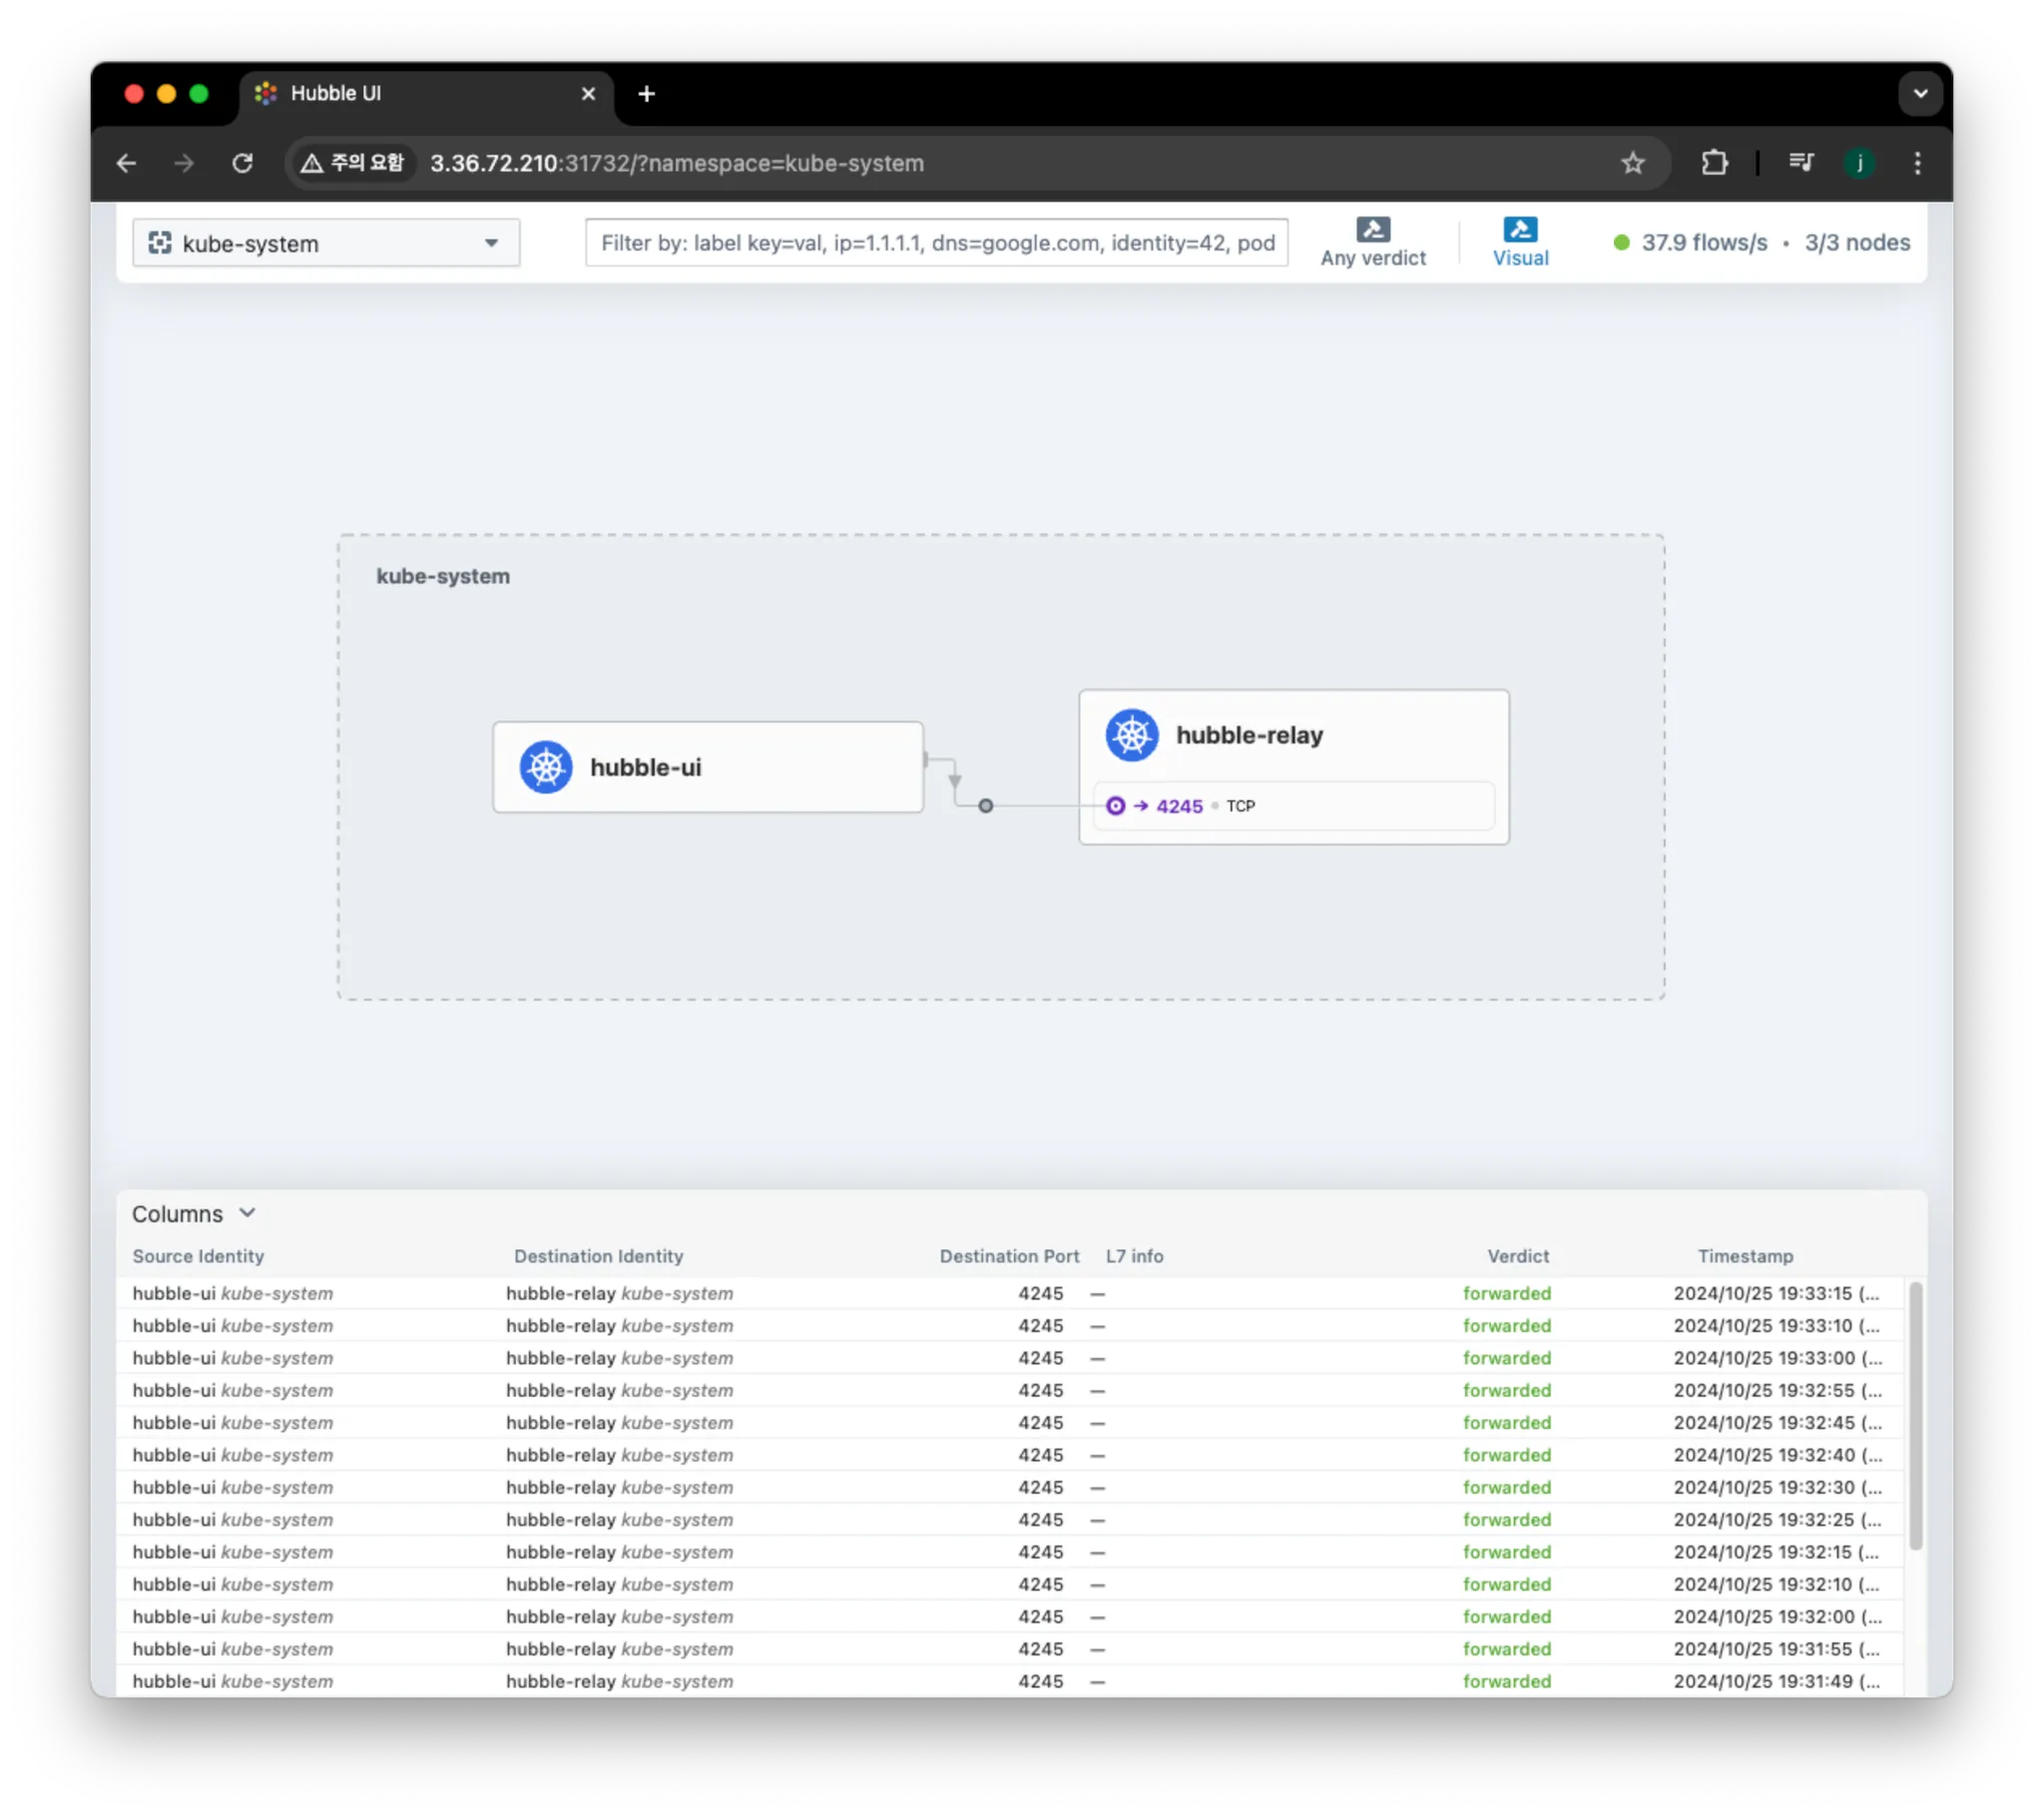The height and width of the screenshot is (1817, 2044).
Task: Open the browser extensions puzzle icon
Action: click(1714, 163)
